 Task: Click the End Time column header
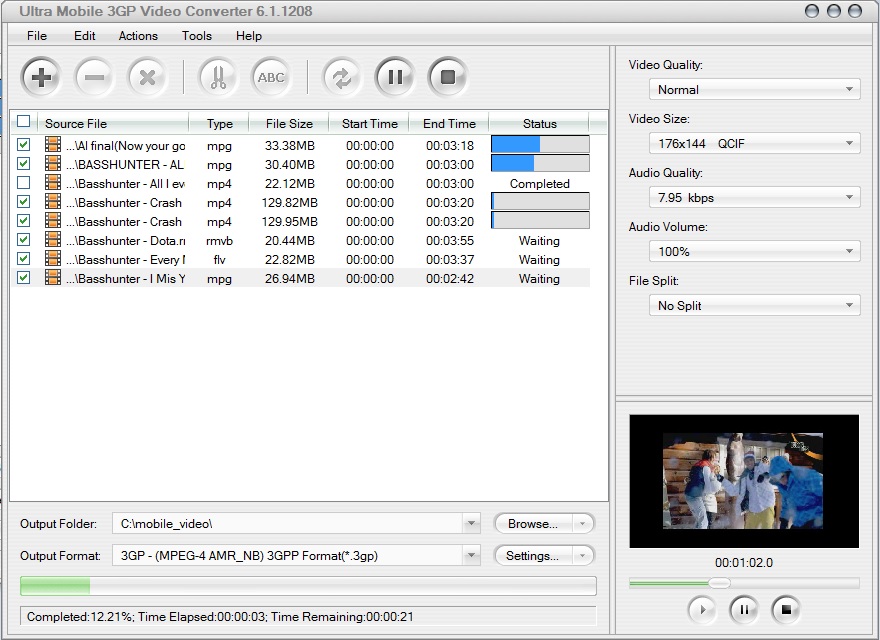pyautogui.click(x=449, y=124)
